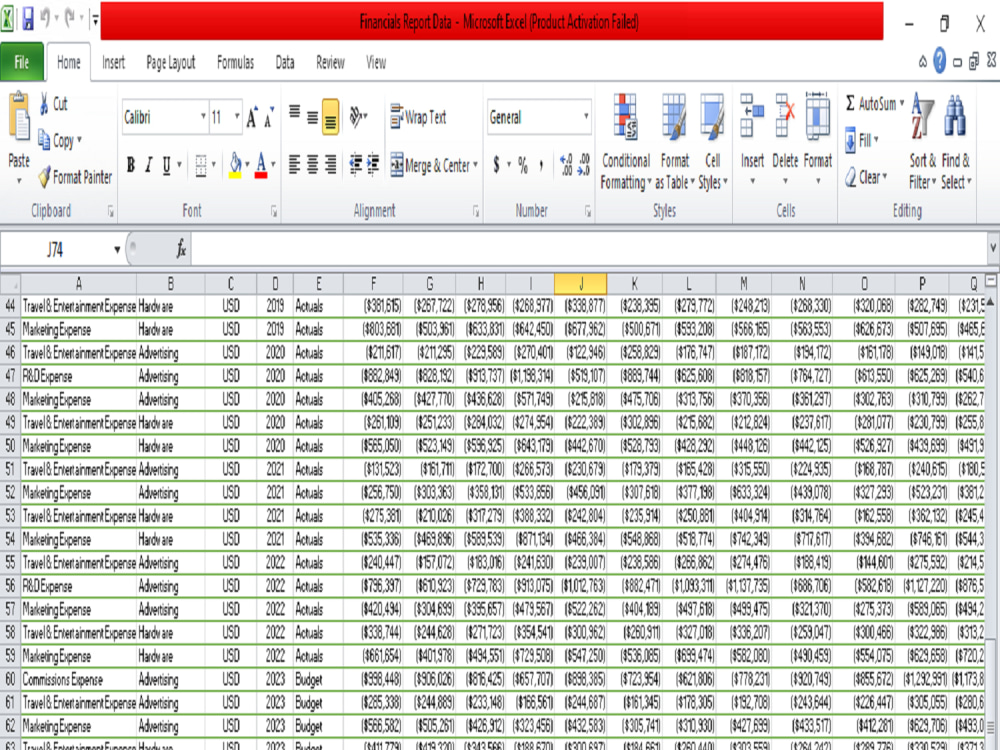Click the Cut scissors icon
The image size is (1000, 750).
[x=45, y=103]
